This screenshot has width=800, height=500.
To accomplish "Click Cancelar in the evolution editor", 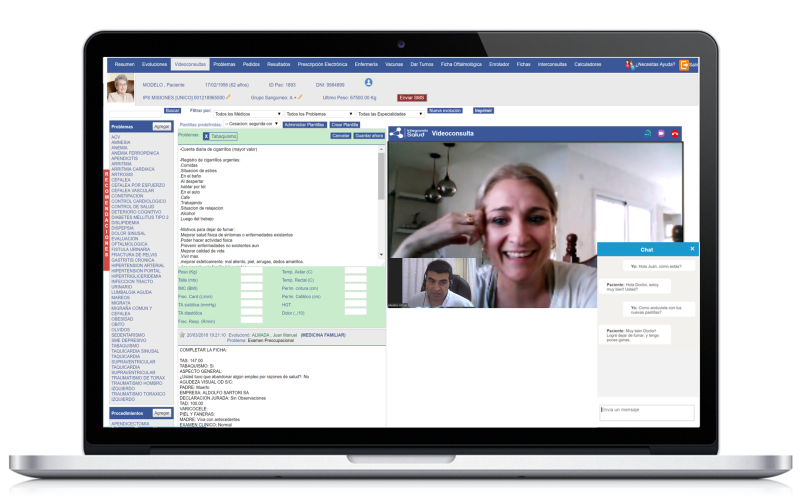I will (340, 136).
